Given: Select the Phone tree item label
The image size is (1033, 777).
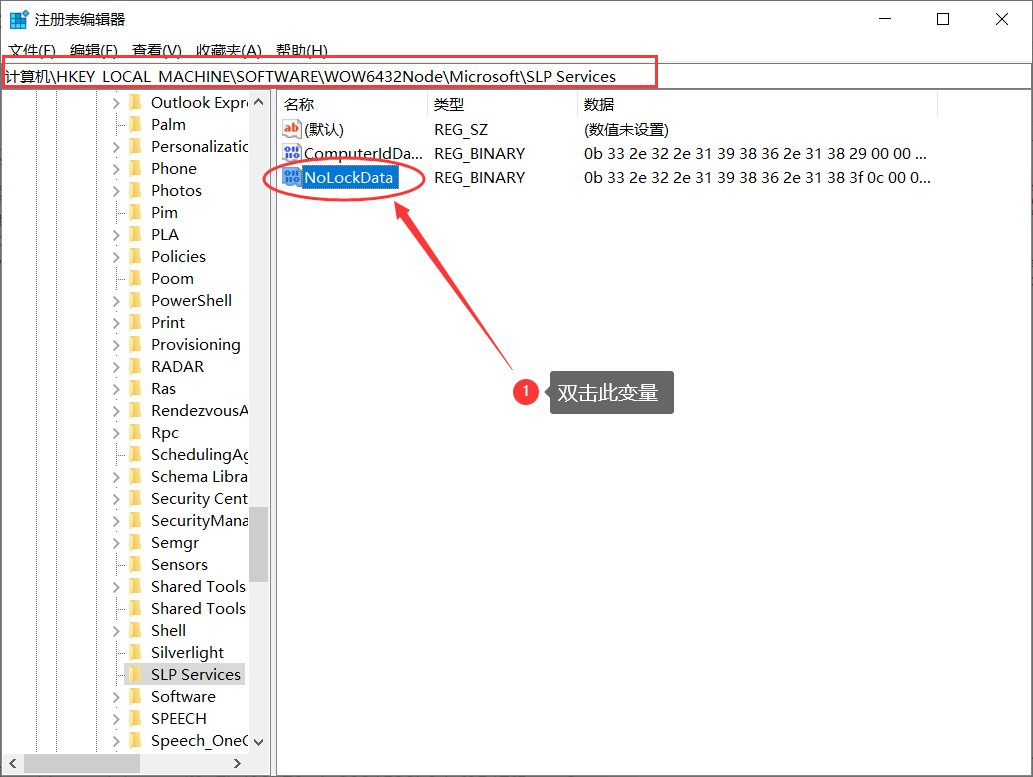Looking at the screenshot, I should tap(173, 169).
